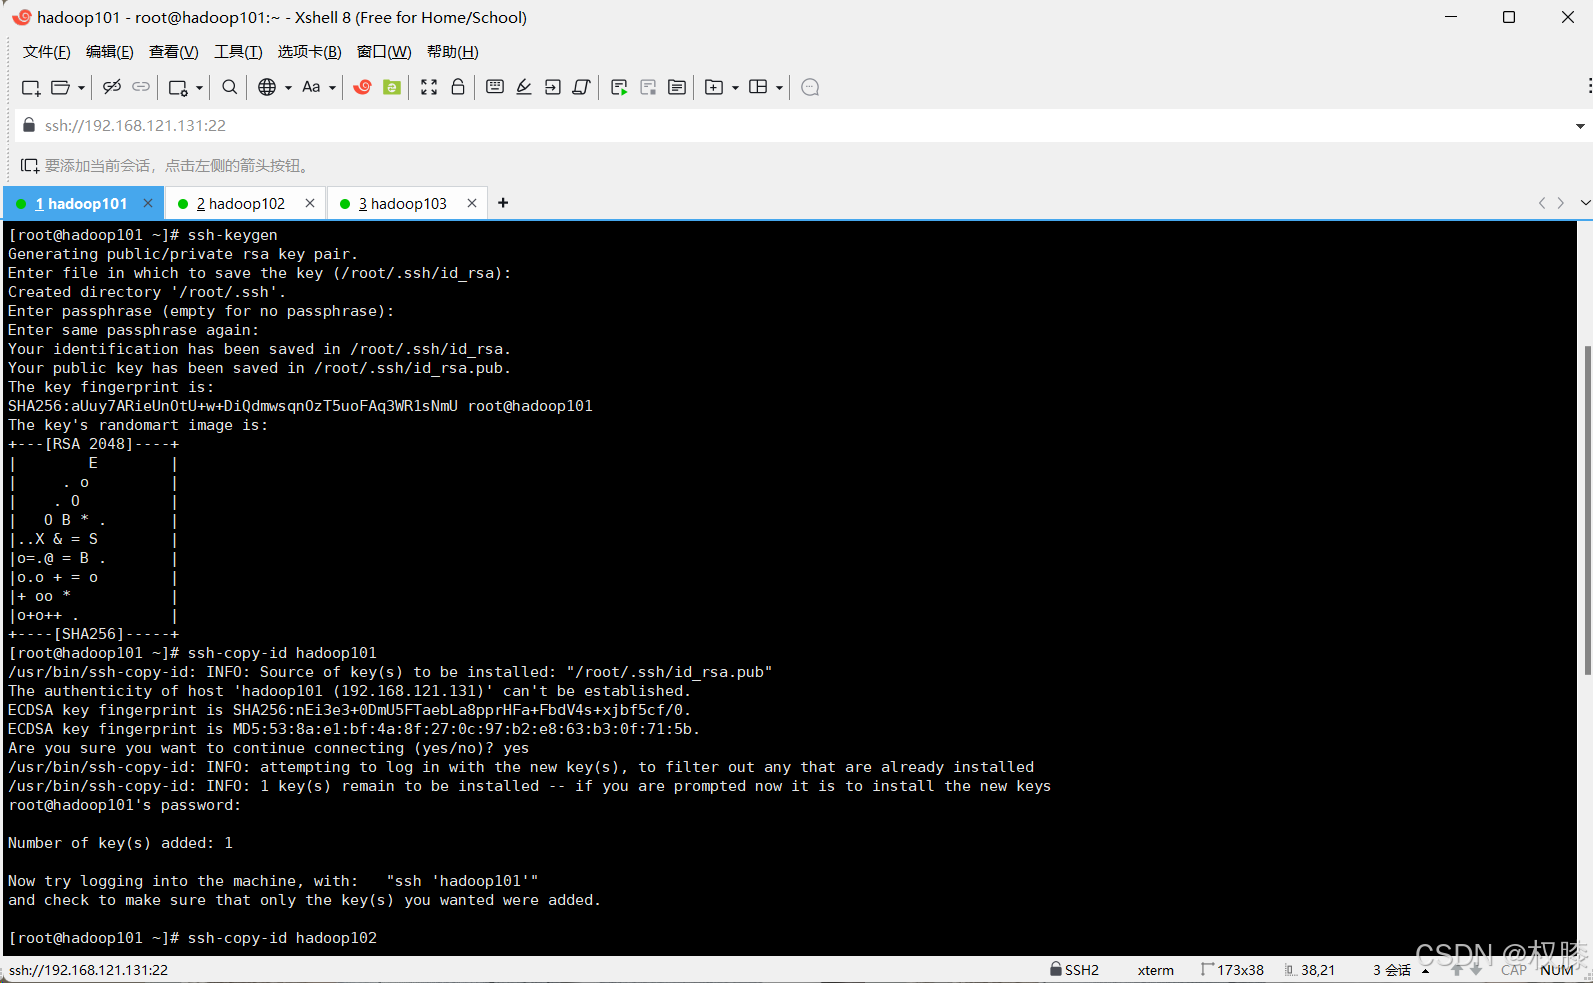Click ssh://192.168.121.131:22 in status bar

[x=89, y=970]
